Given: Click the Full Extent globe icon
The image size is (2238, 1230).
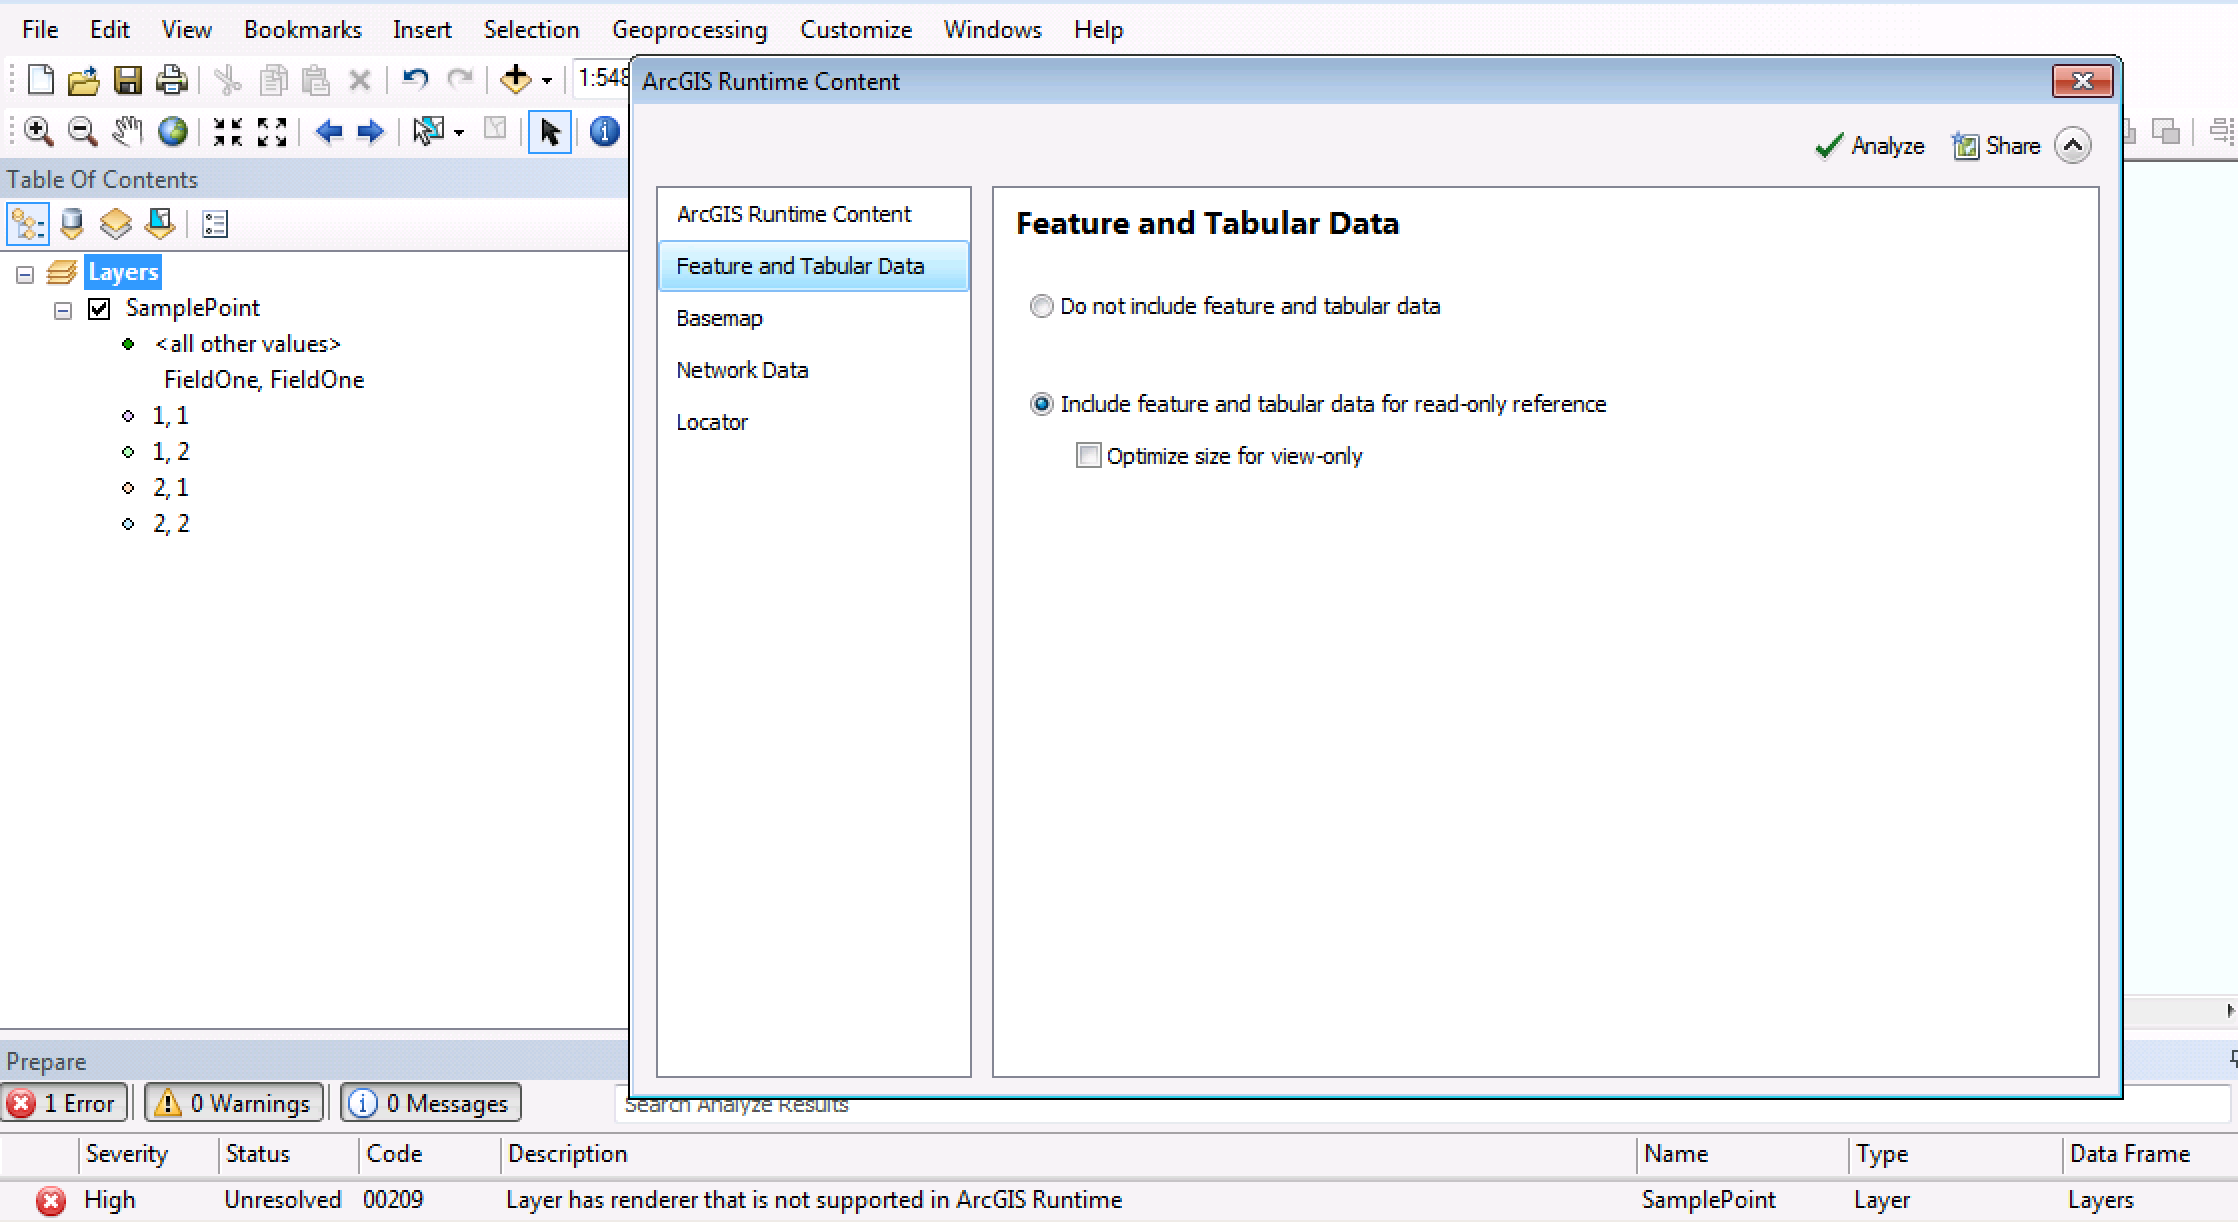Looking at the screenshot, I should pyautogui.click(x=173, y=131).
